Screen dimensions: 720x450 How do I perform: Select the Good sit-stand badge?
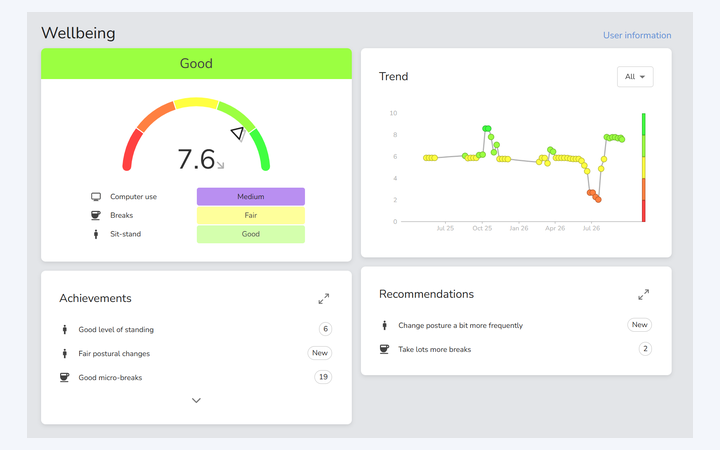click(x=251, y=234)
